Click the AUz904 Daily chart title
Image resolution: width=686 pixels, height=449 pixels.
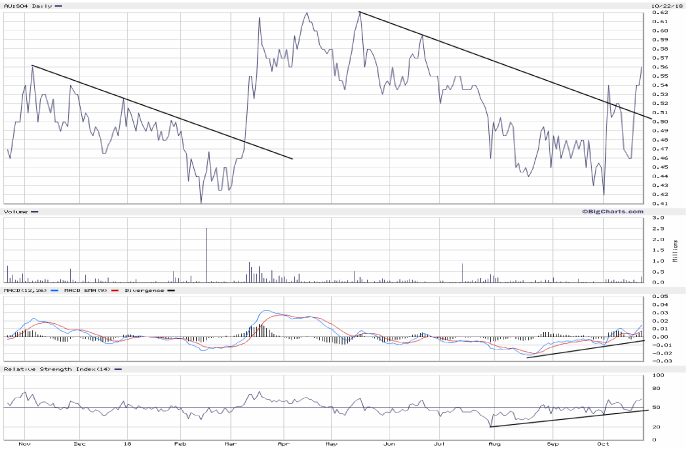(29, 6)
